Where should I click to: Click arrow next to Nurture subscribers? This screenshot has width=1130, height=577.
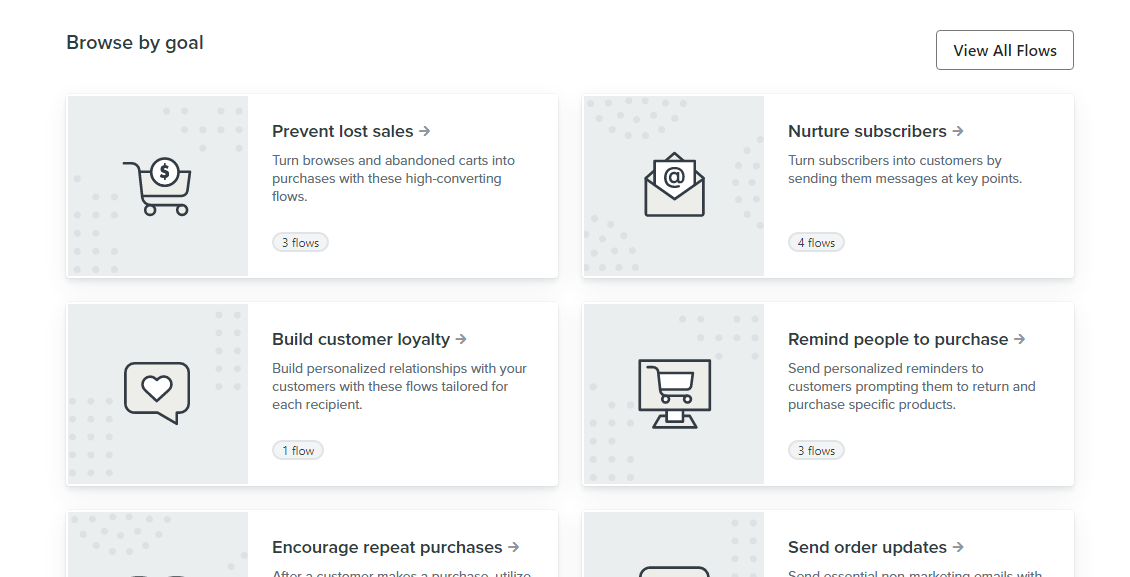(958, 131)
